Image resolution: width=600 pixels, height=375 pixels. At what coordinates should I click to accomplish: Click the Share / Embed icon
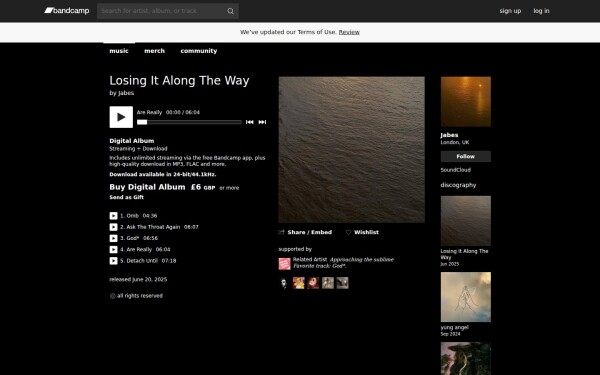click(282, 232)
